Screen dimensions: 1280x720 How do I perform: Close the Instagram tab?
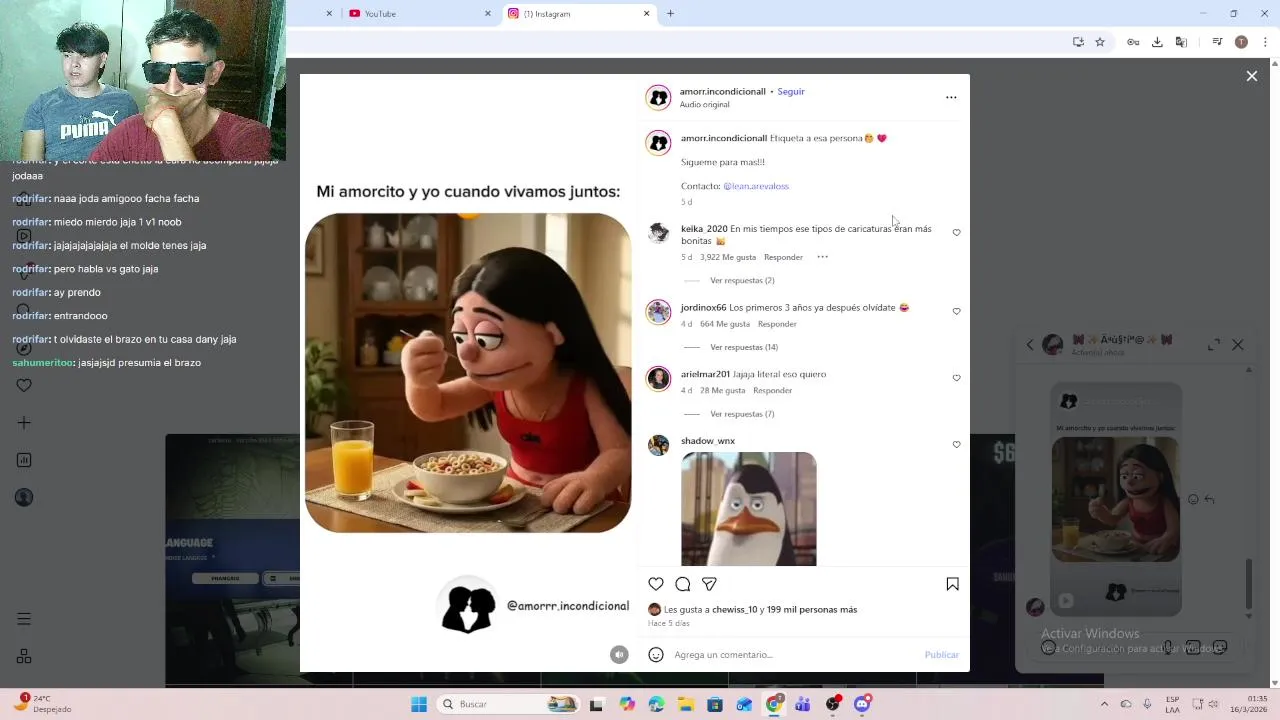point(646,14)
